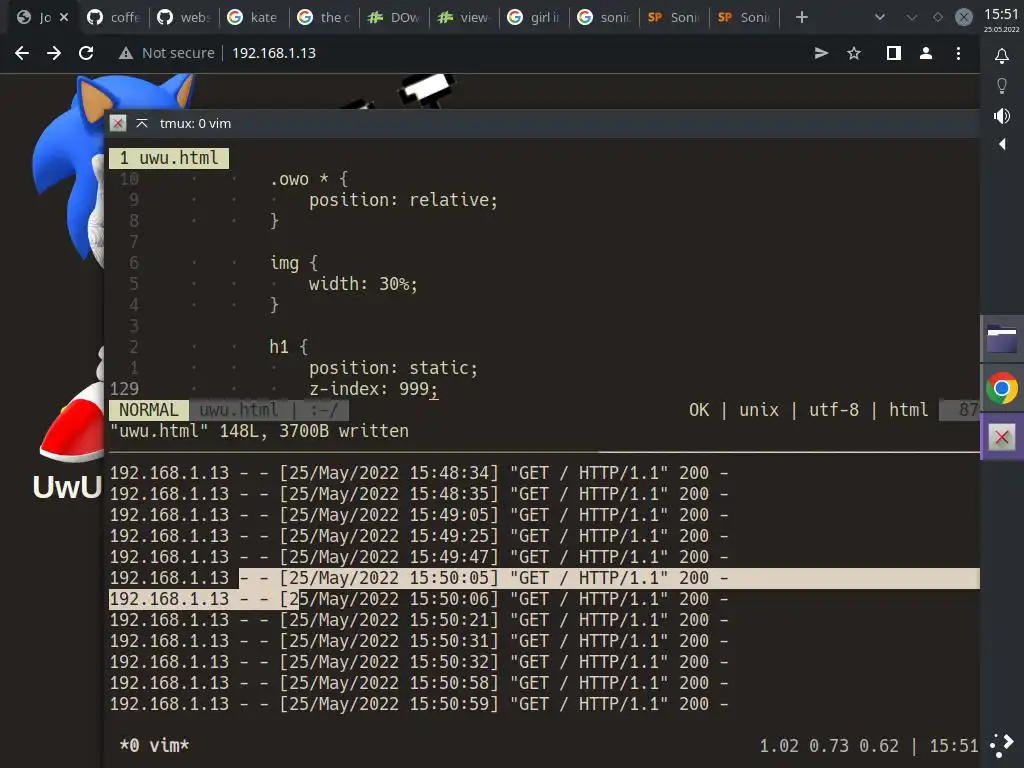Activate Chrome in the task panel
Viewport: 1024px width, 768px height.
(x=1002, y=389)
